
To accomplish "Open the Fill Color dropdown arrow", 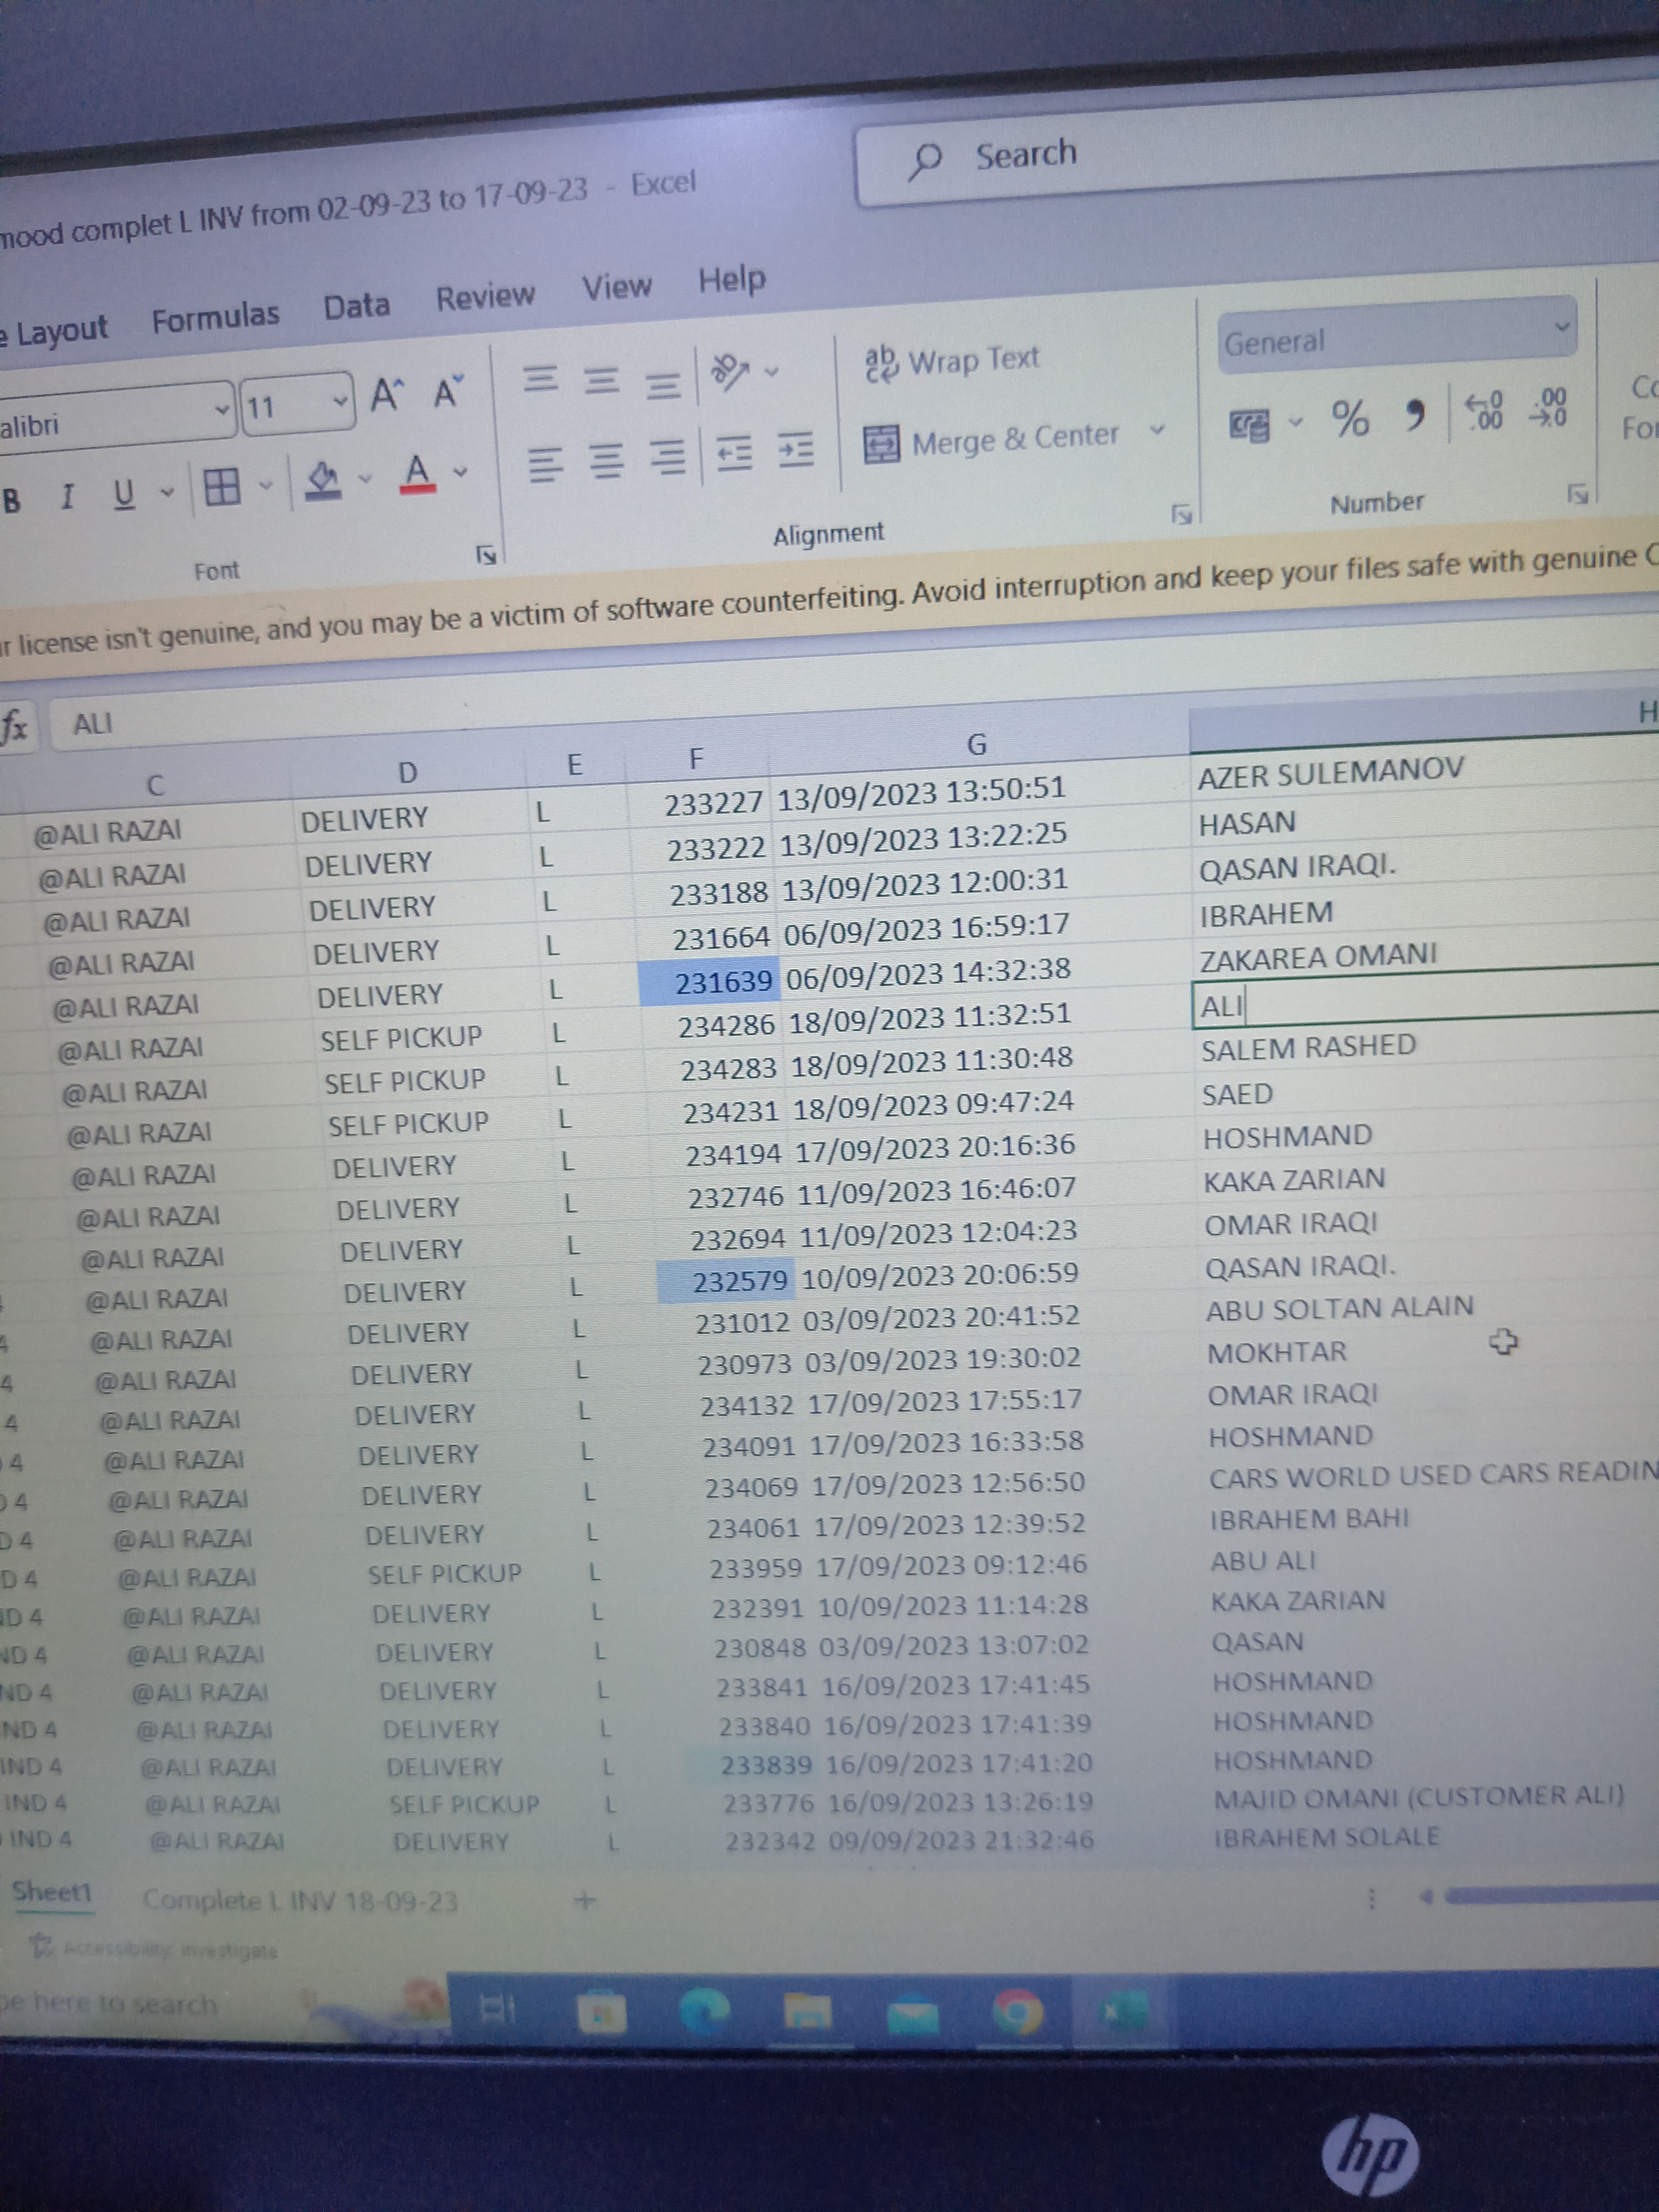I will pos(365,478).
